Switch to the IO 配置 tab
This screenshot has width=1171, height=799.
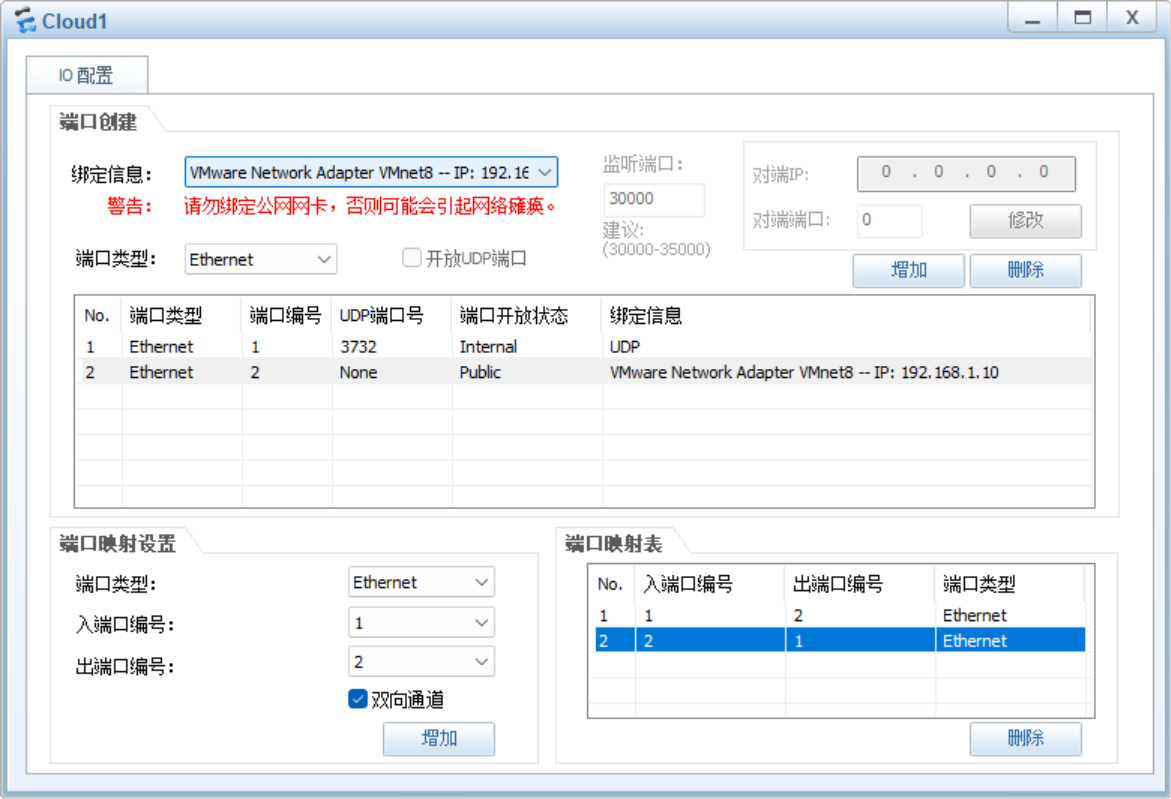(87, 75)
